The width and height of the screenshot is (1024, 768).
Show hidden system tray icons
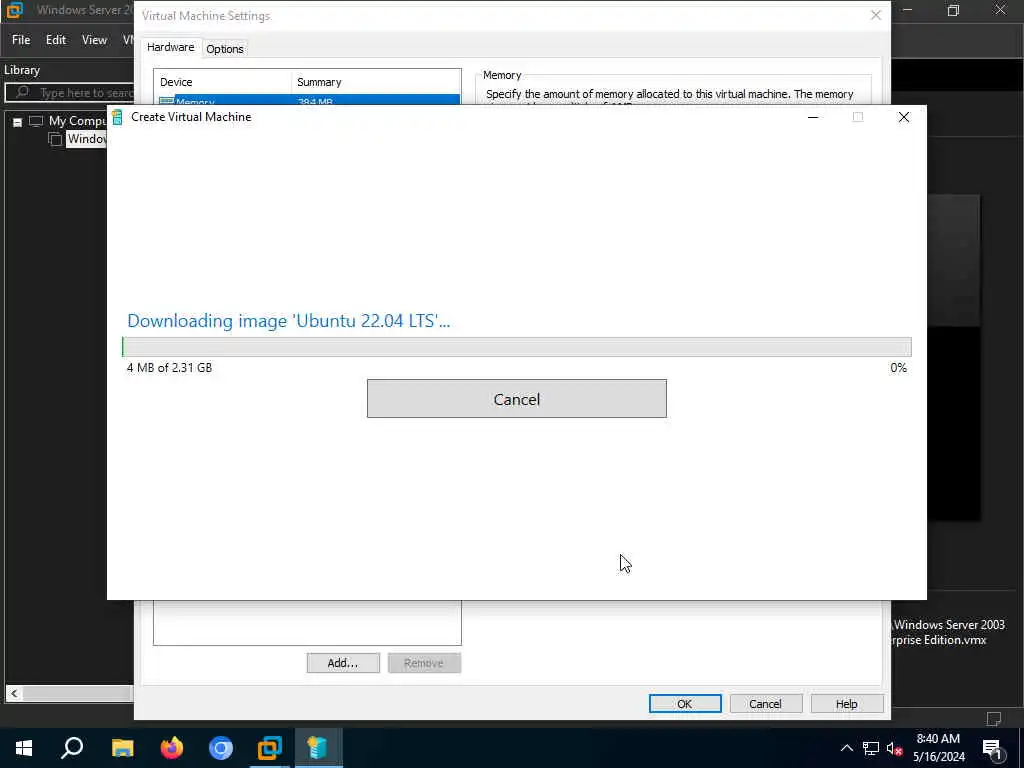tap(846, 748)
